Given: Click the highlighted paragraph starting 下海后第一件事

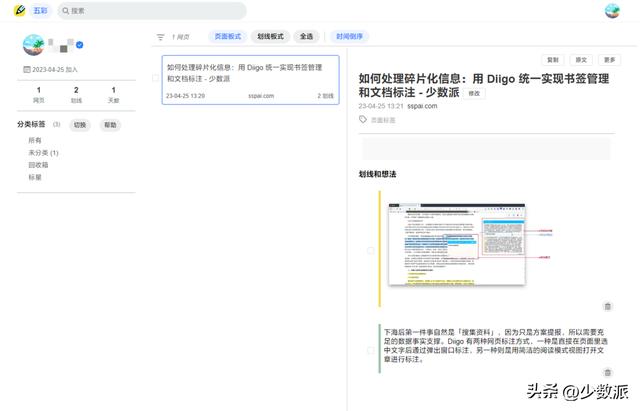Looking at the screenshot, I should point(496,346).
